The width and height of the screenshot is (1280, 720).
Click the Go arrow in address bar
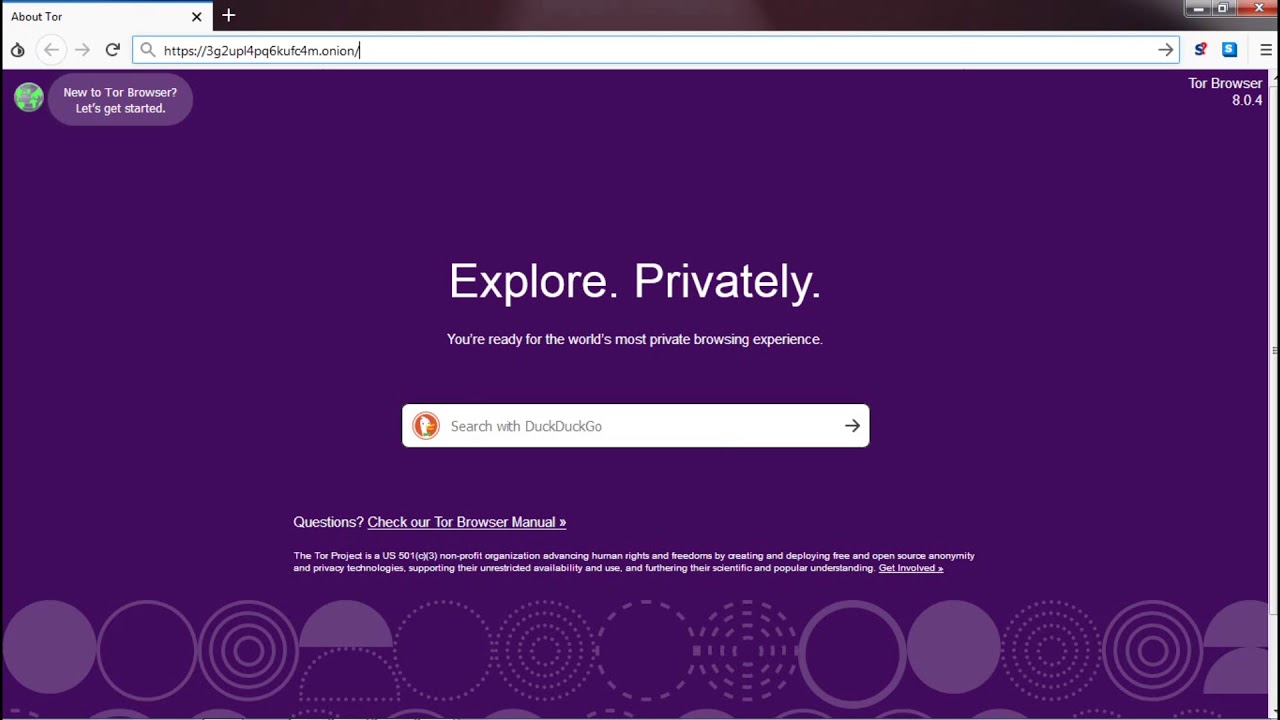pyautogui.click(x=1165, y=50)
